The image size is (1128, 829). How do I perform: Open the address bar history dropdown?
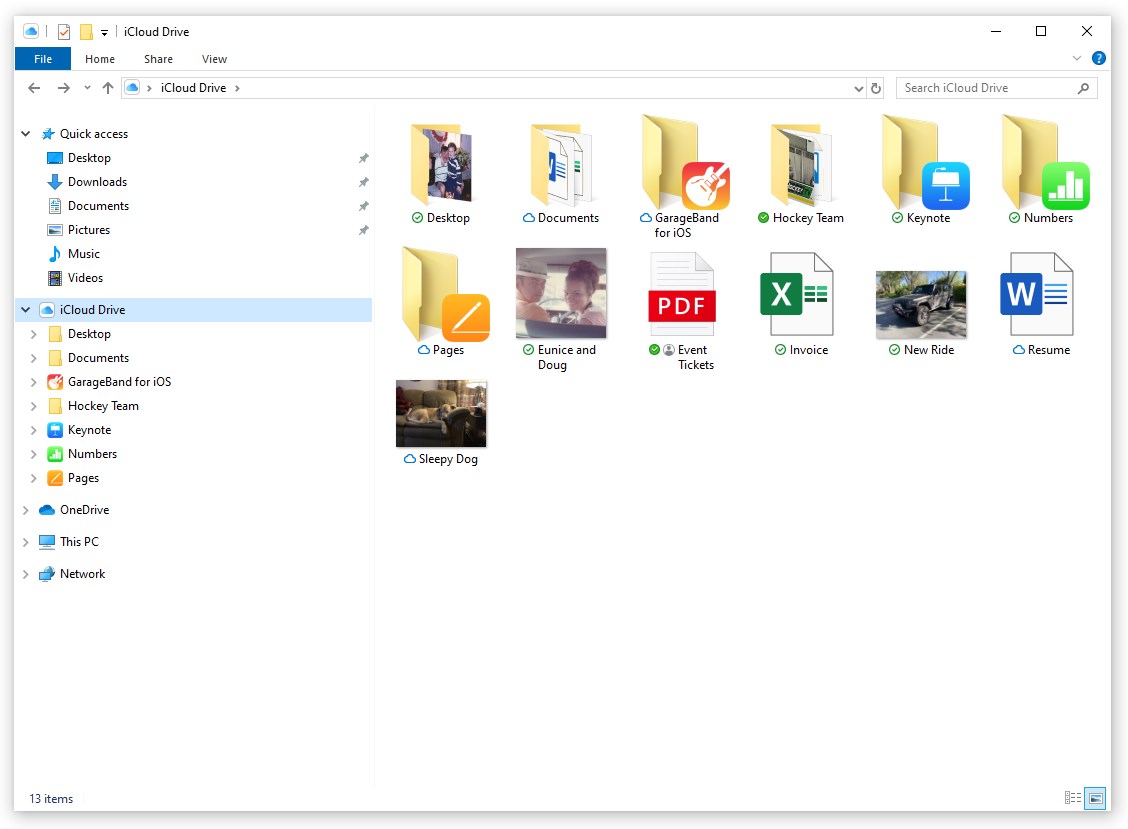pyautogui.click(x=858, y=88)
